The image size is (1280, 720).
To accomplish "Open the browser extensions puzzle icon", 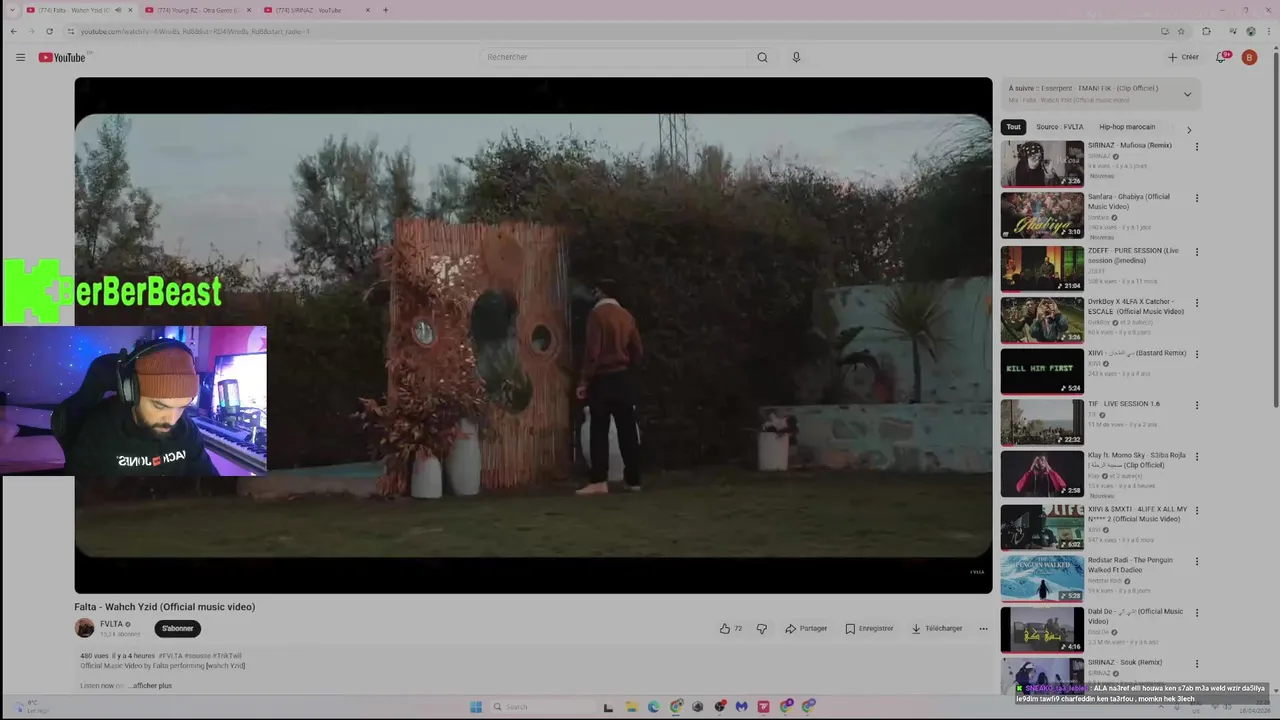I will pos(1206,31).
